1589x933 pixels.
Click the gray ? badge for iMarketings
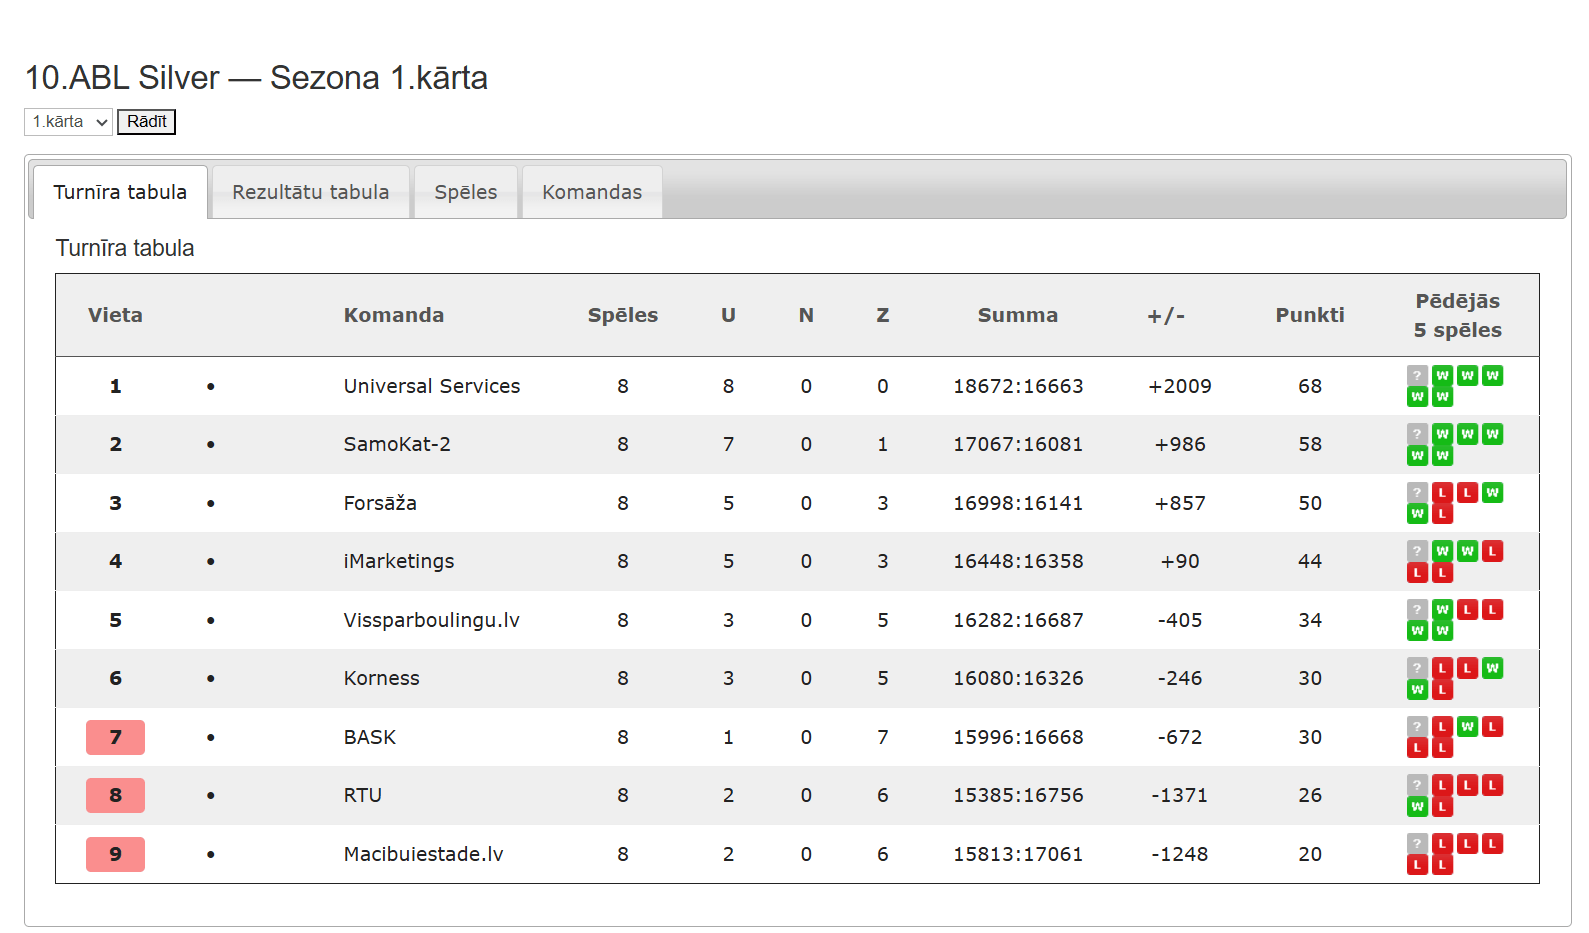coord(1417,551)
